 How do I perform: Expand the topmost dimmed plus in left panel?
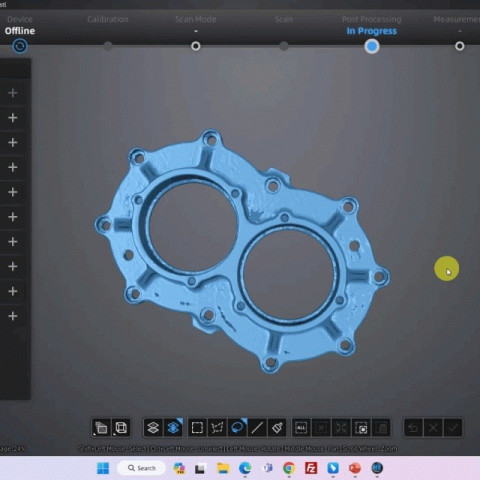[x=13, y=93]
